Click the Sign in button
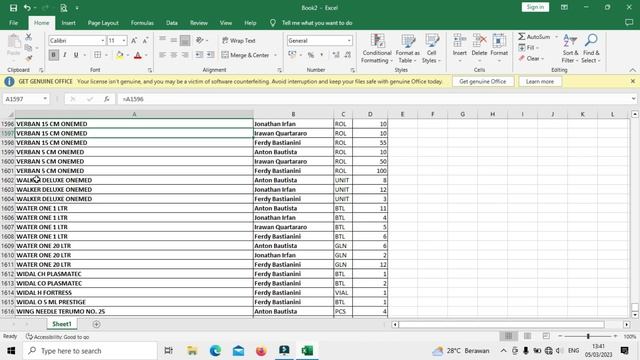The height and width of the screenshot is (360, 640). click(x=535, y=7)
